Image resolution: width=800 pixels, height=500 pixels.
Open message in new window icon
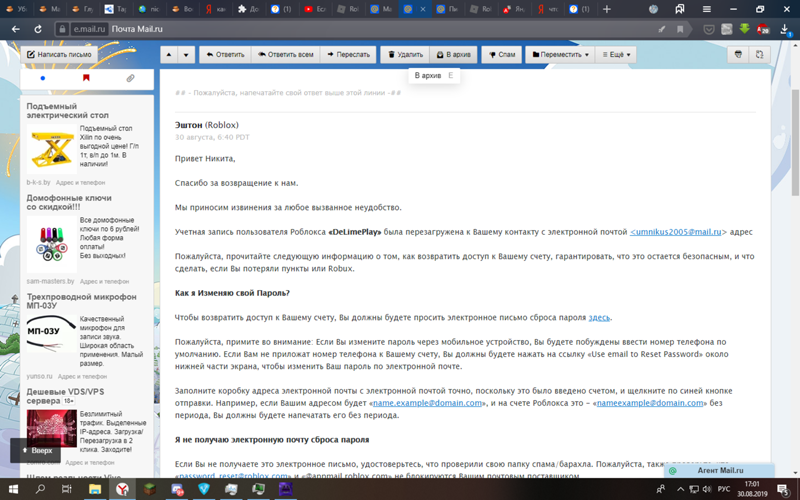pyautogui.click(x=759, y=55)
